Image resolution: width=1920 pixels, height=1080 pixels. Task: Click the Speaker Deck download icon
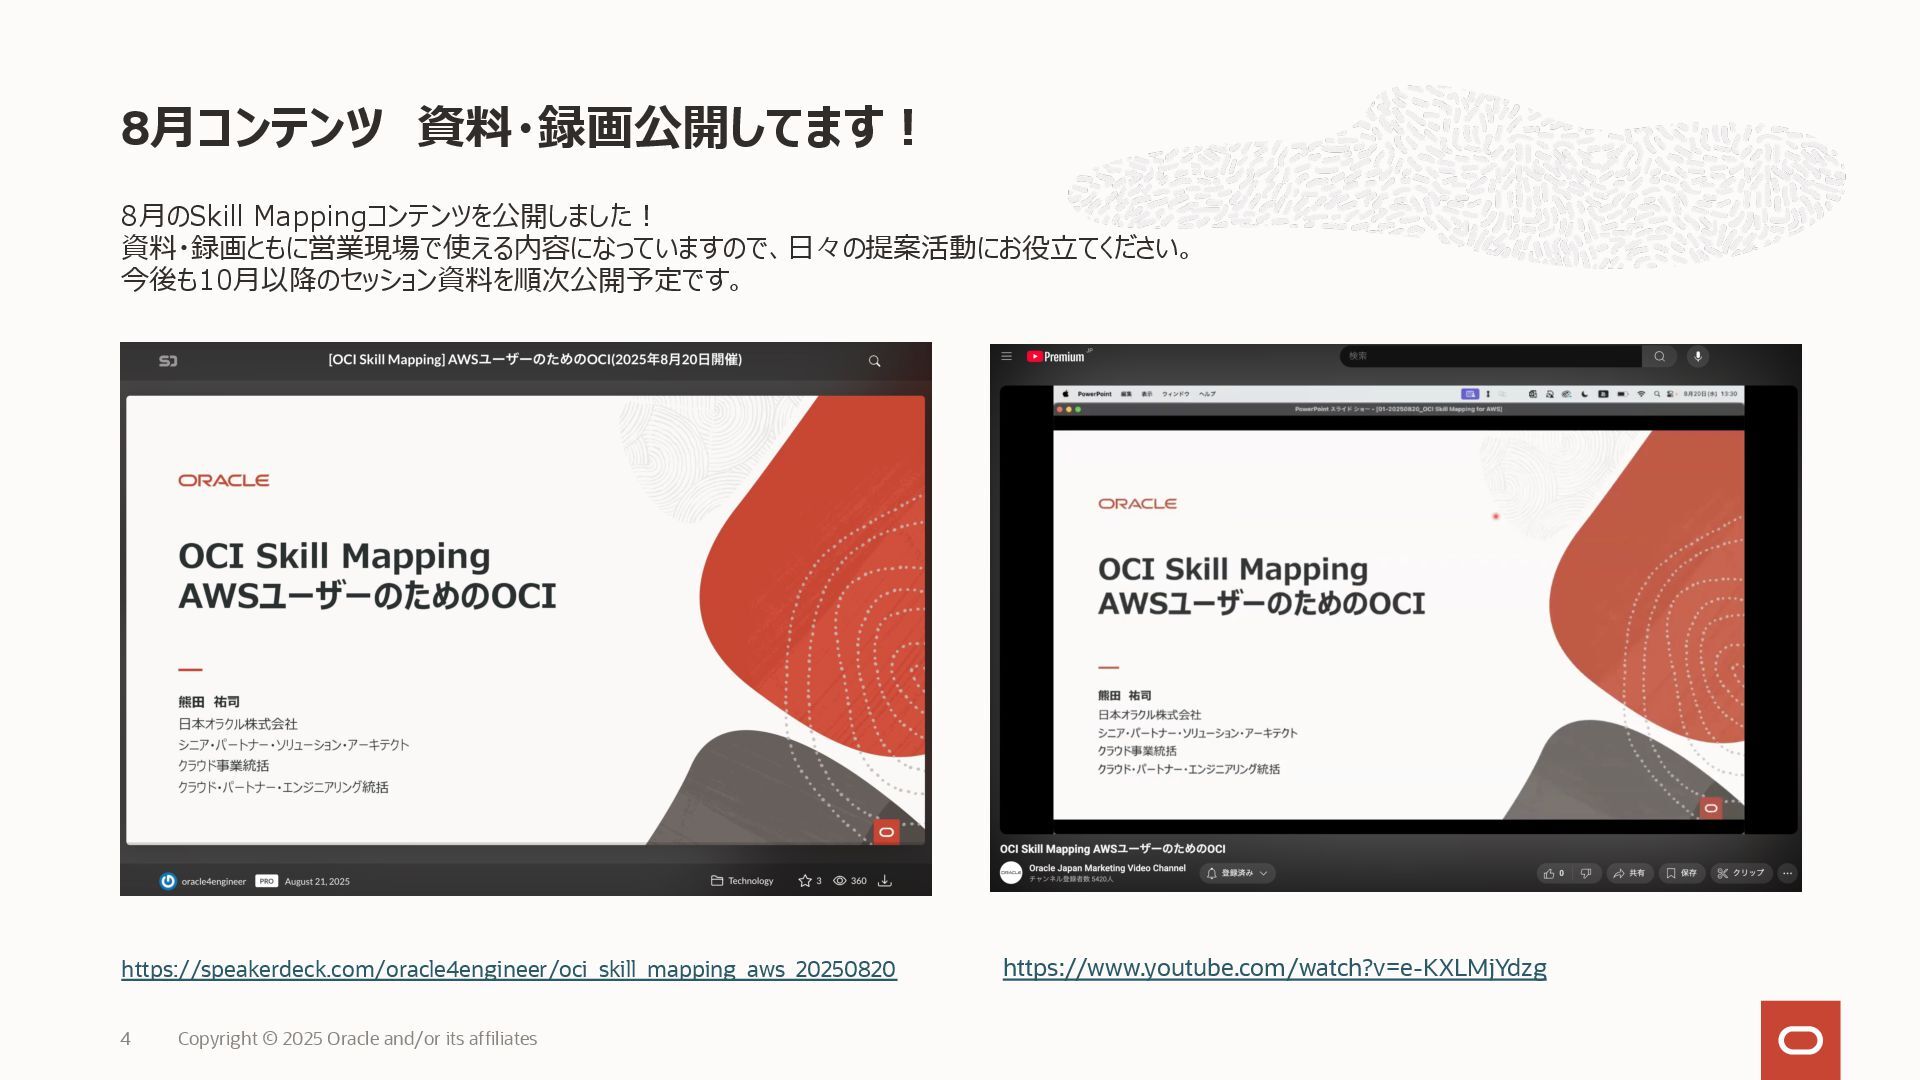[884, 881]
